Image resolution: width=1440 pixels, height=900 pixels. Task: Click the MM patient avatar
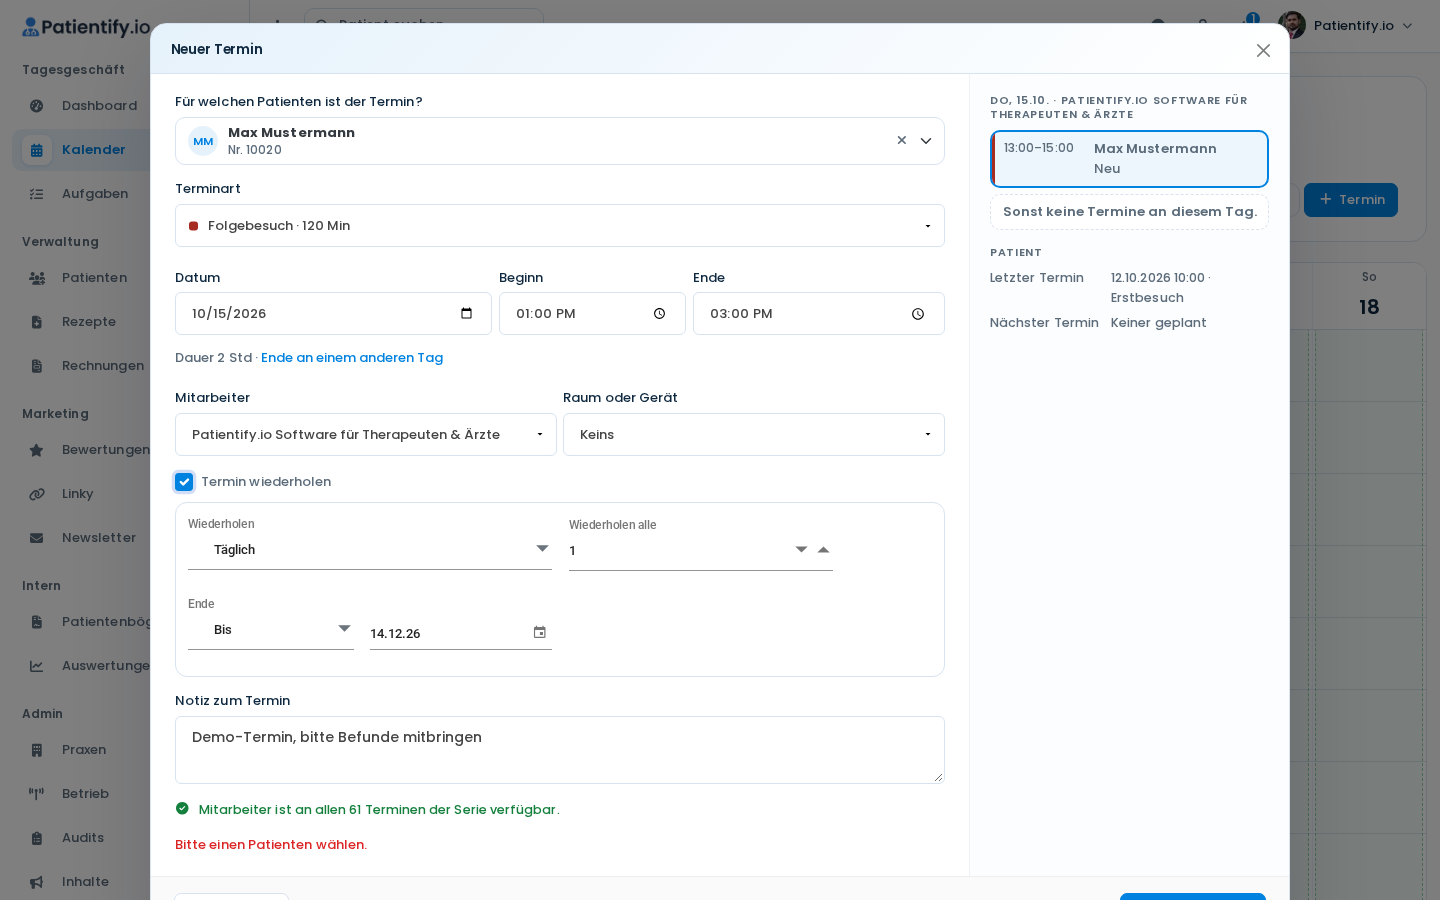point(203,141)
